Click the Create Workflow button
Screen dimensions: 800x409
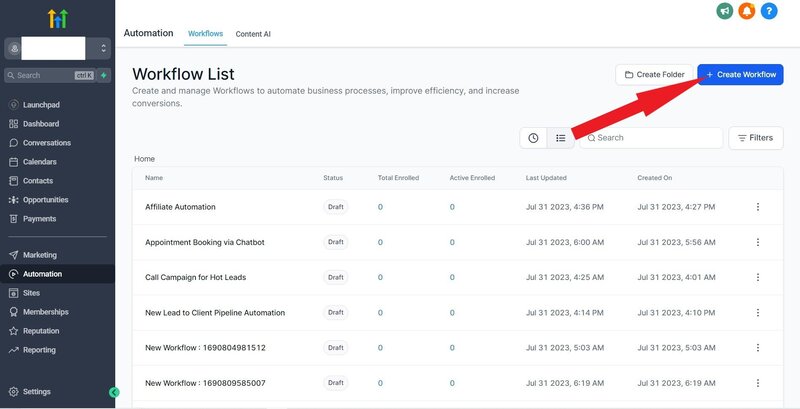click(x=740, y=74)
